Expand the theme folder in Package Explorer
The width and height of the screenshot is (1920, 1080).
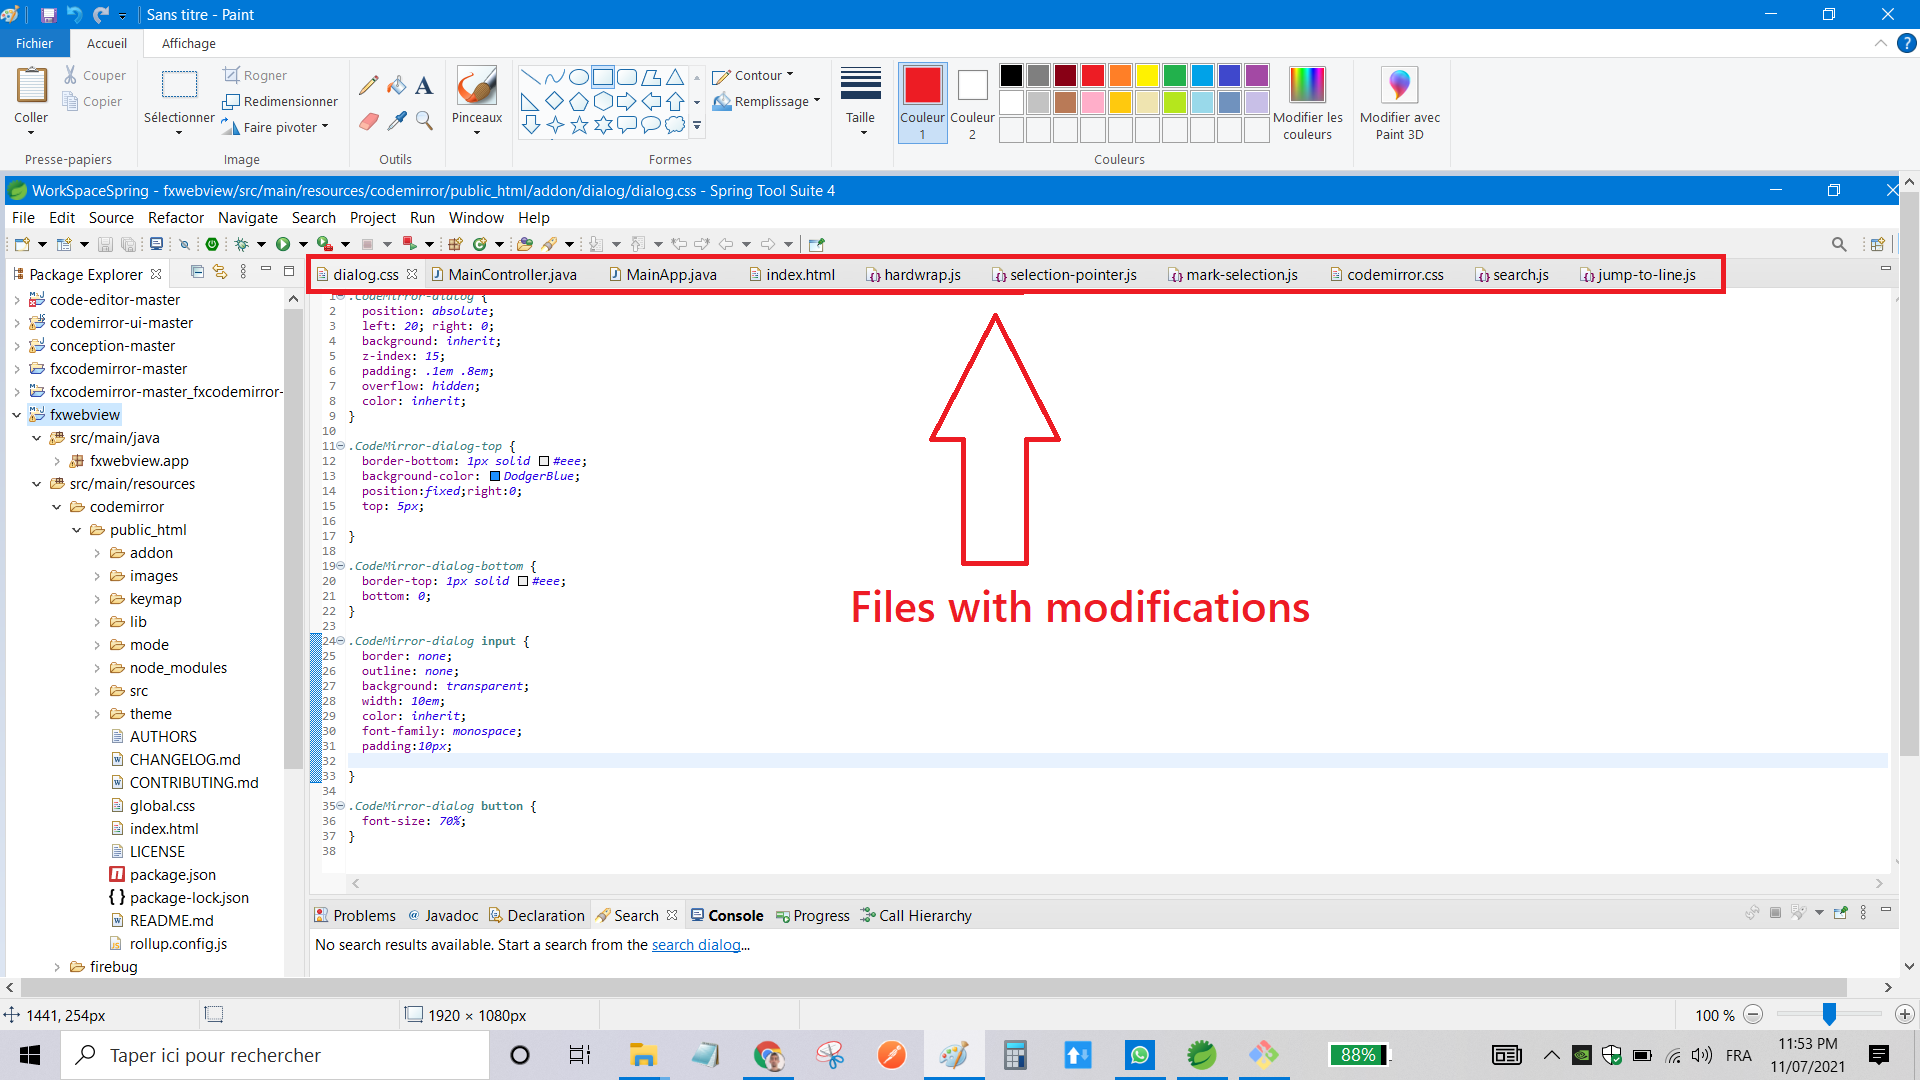(x=97, y=713)
